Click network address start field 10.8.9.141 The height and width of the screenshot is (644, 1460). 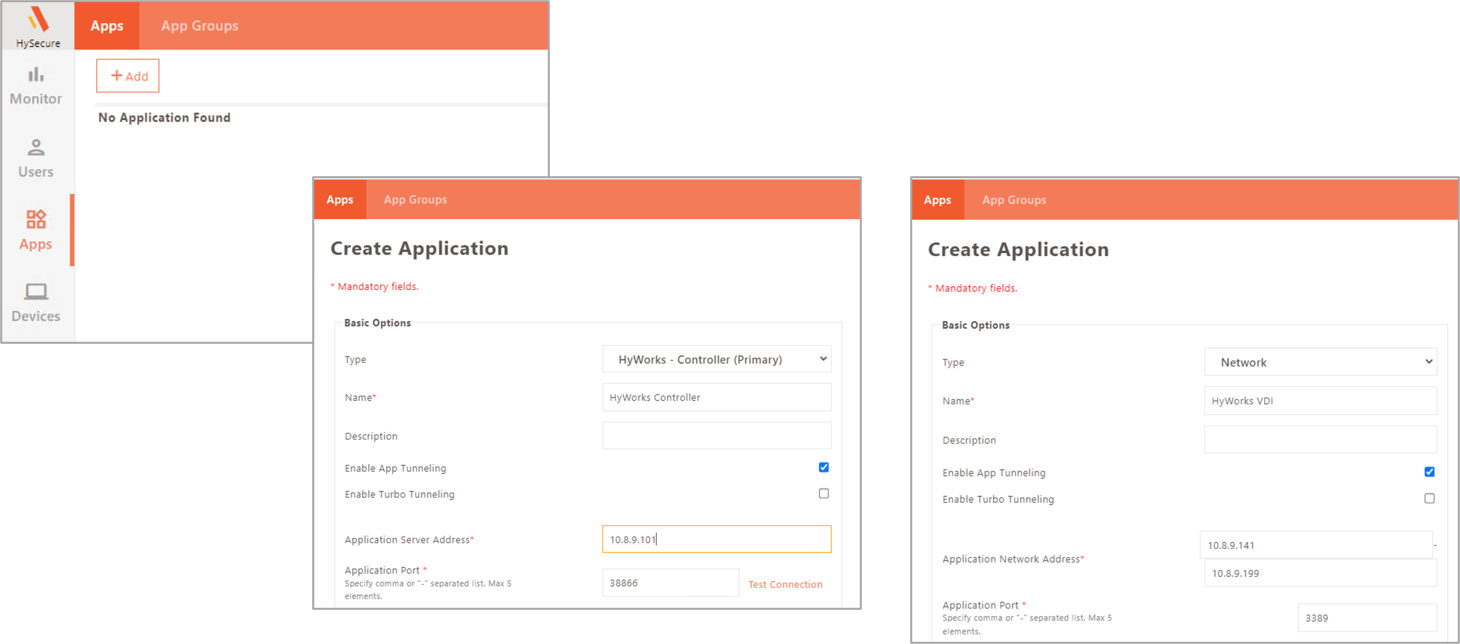1316,545
